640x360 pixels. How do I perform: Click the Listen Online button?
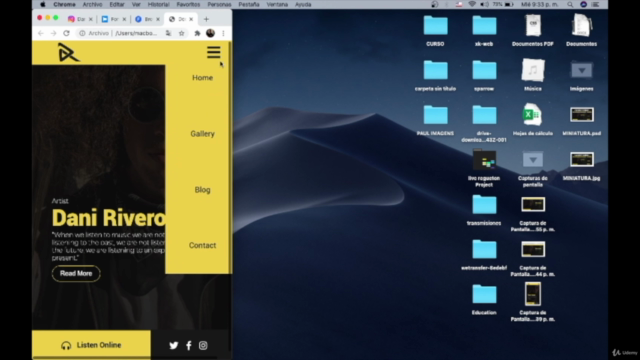[91, 345]
